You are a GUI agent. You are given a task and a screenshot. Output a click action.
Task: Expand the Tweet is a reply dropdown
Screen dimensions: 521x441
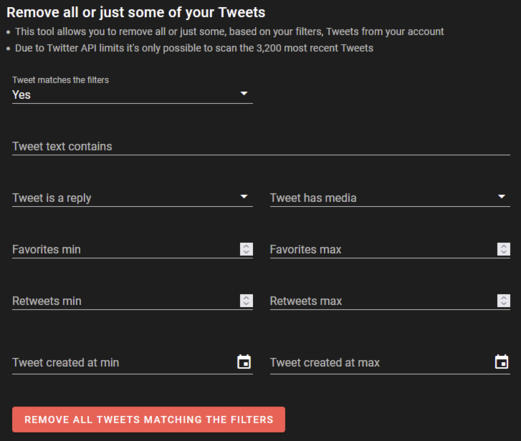(132, 198)
